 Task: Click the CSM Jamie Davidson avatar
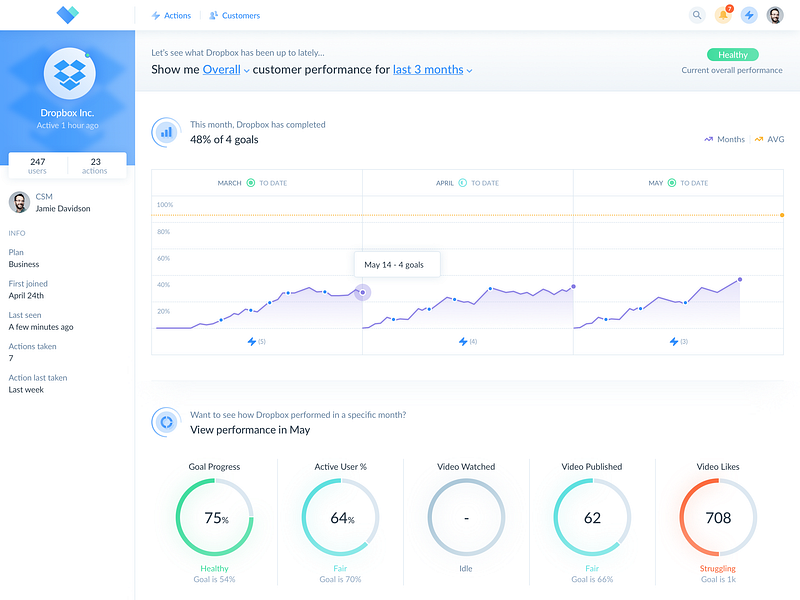[19, 203]
